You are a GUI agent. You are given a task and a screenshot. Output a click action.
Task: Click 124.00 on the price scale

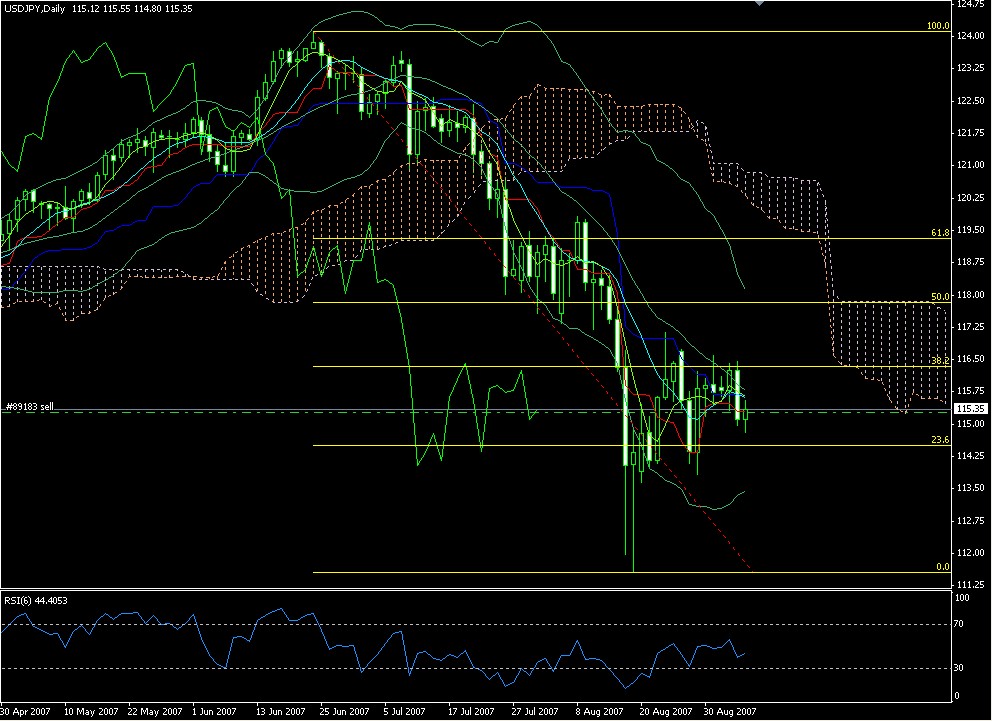tap(970, 35)
